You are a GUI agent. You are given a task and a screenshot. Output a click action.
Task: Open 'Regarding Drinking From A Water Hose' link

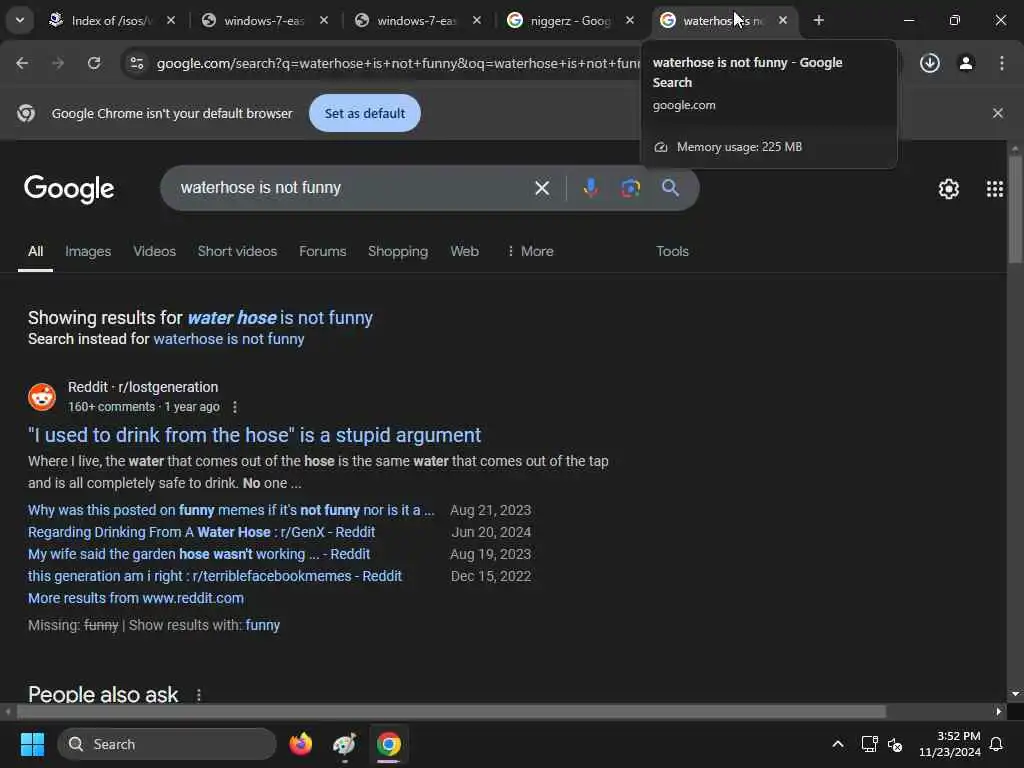(201, 532)
